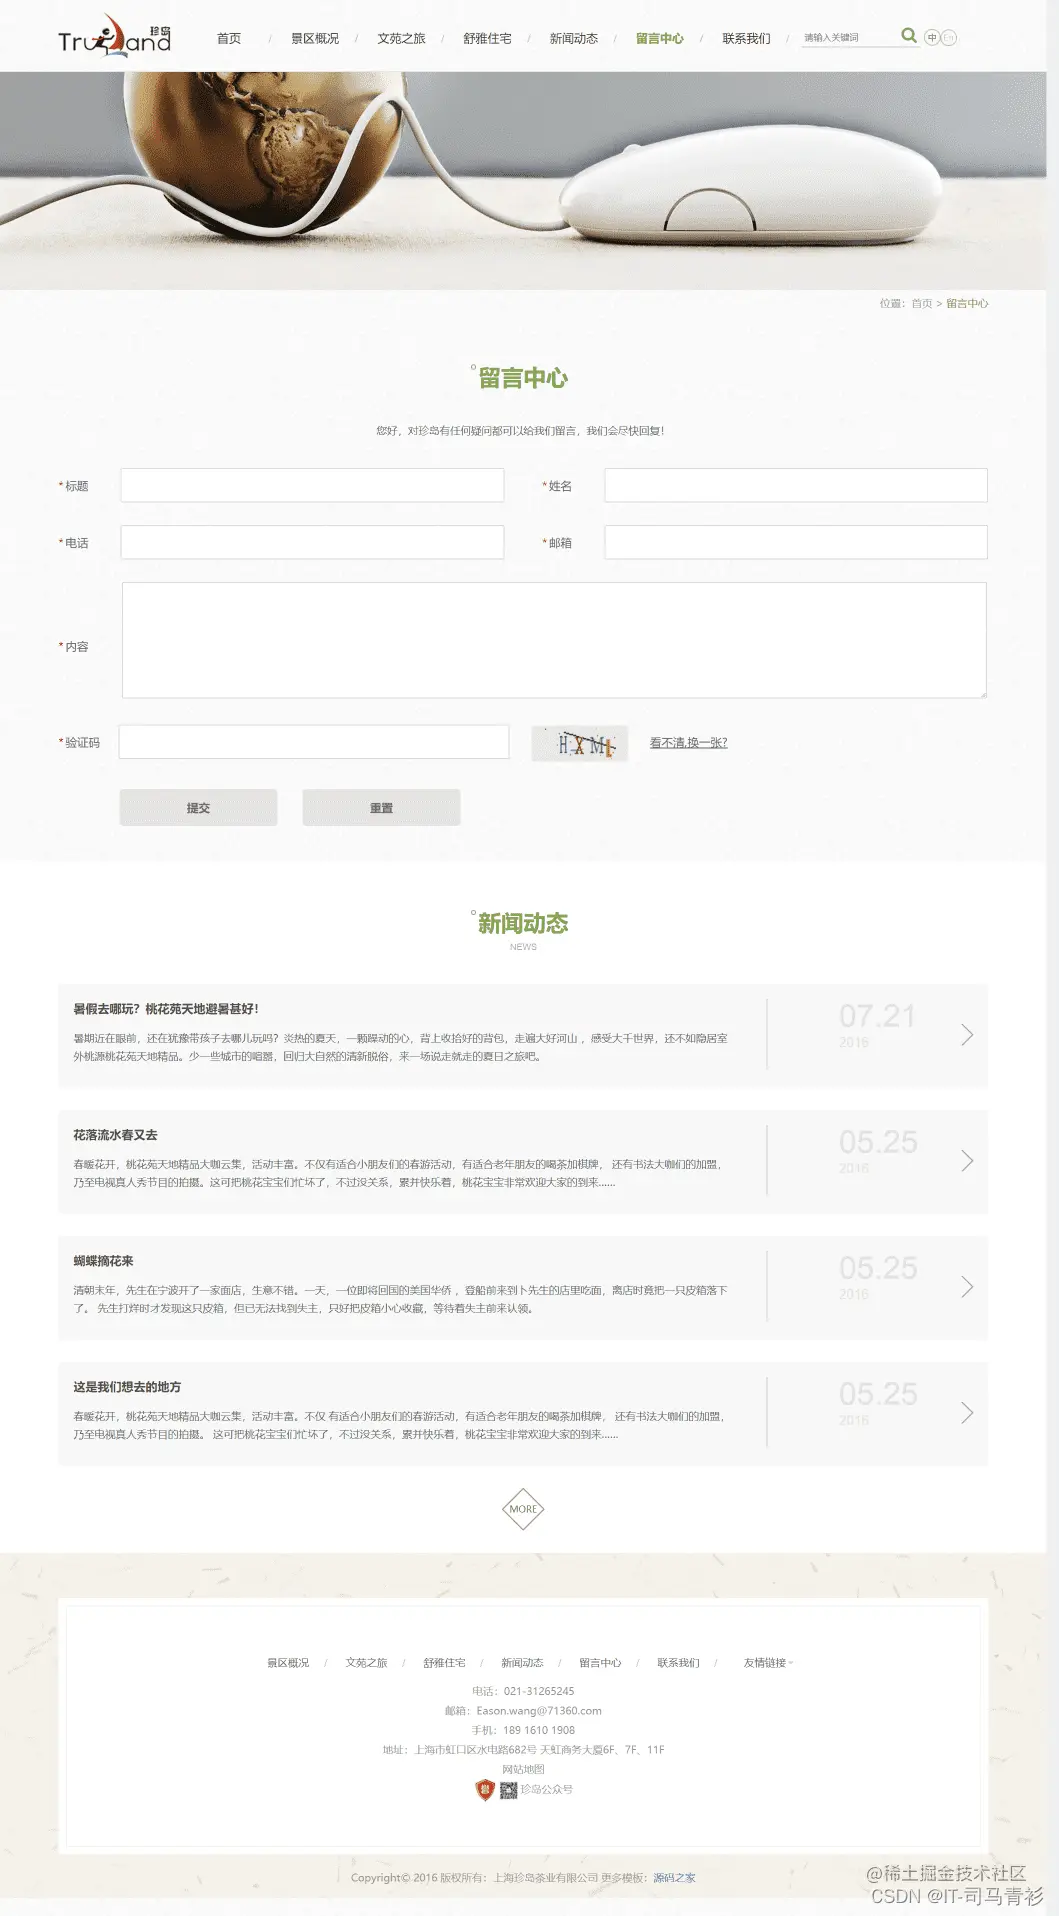Open the 新闻动态 menu item in header
Viewport: 1059px width, 1916px height.
pos(574,38)
